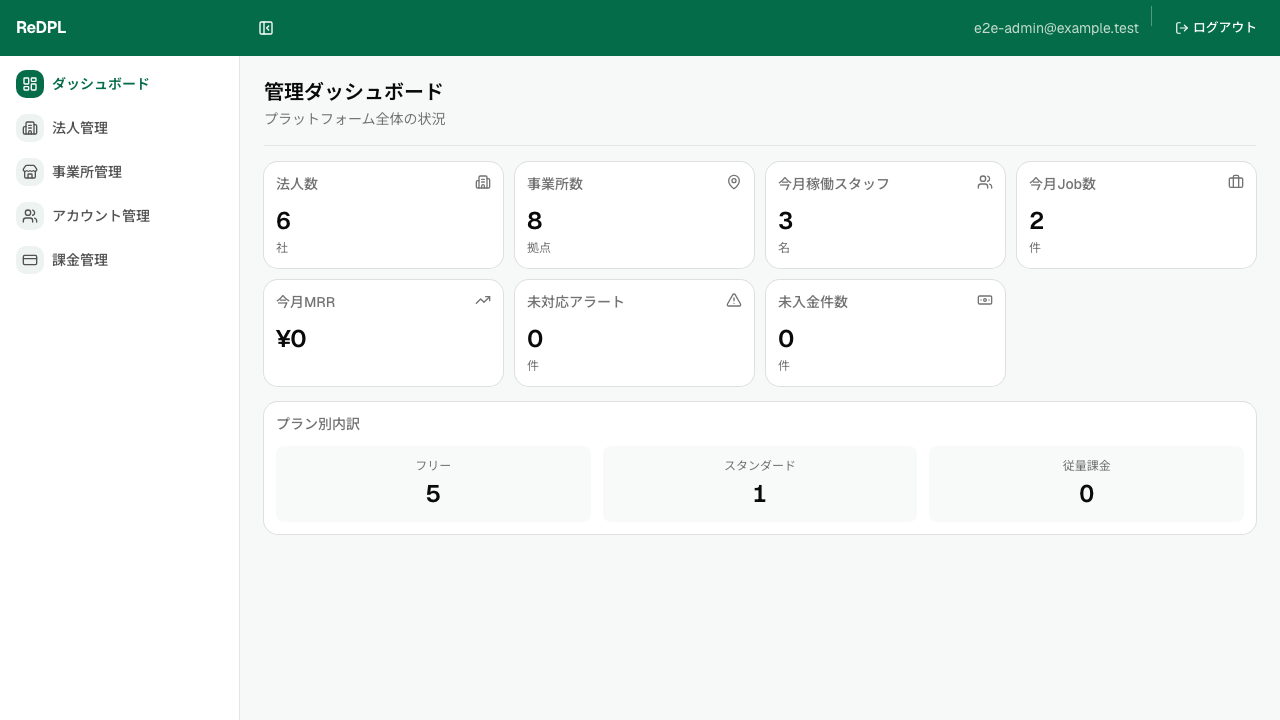
Task: Click the スタンダード plan count tile
Action: click(x=760, y=484)
